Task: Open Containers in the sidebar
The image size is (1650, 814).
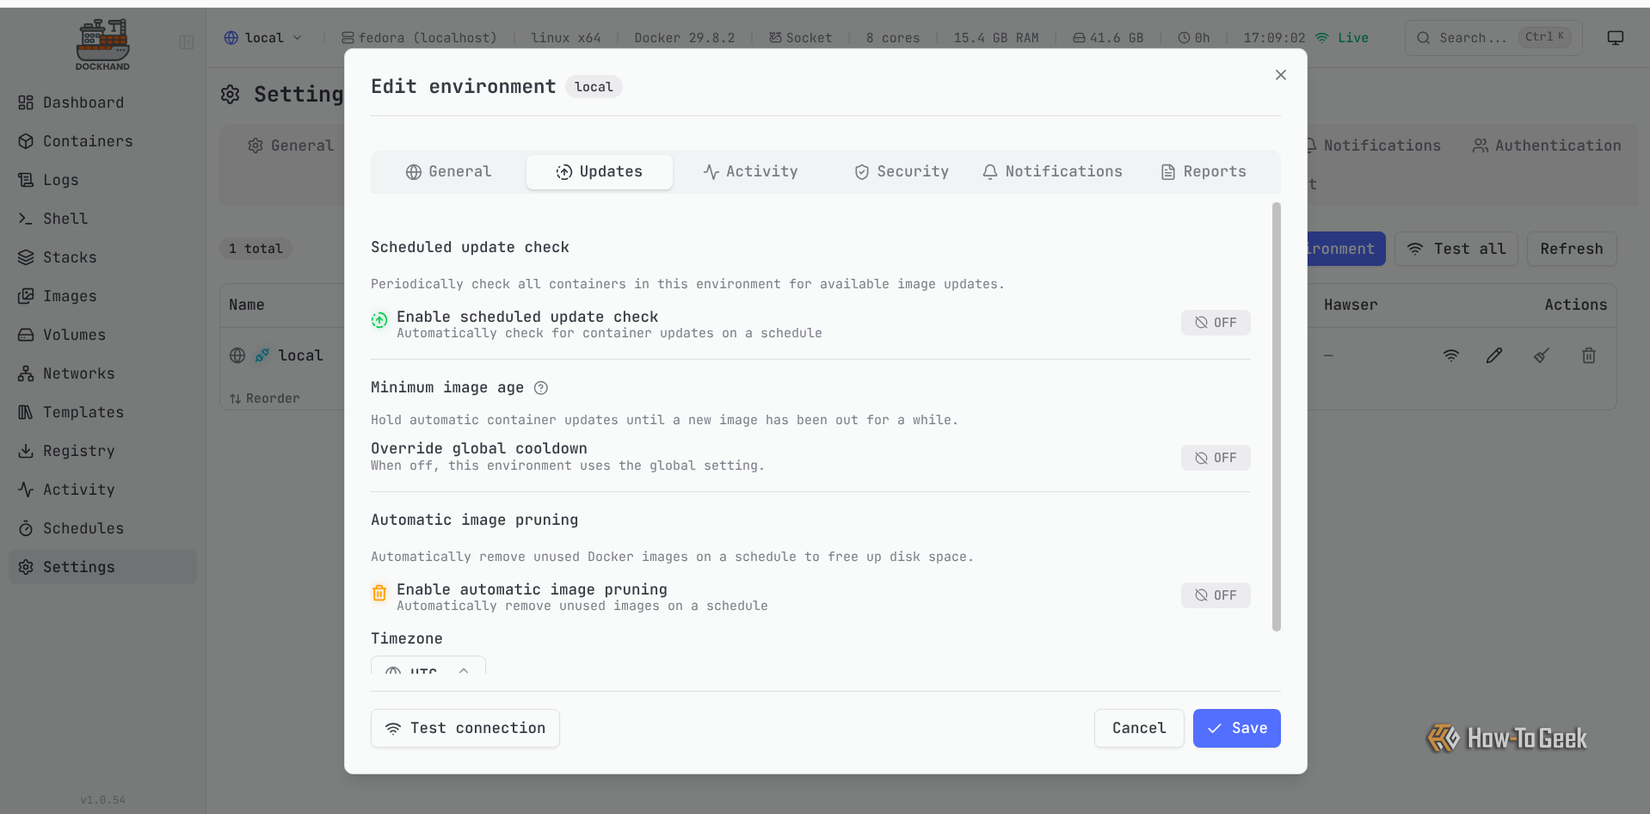Action: point(103,141)
